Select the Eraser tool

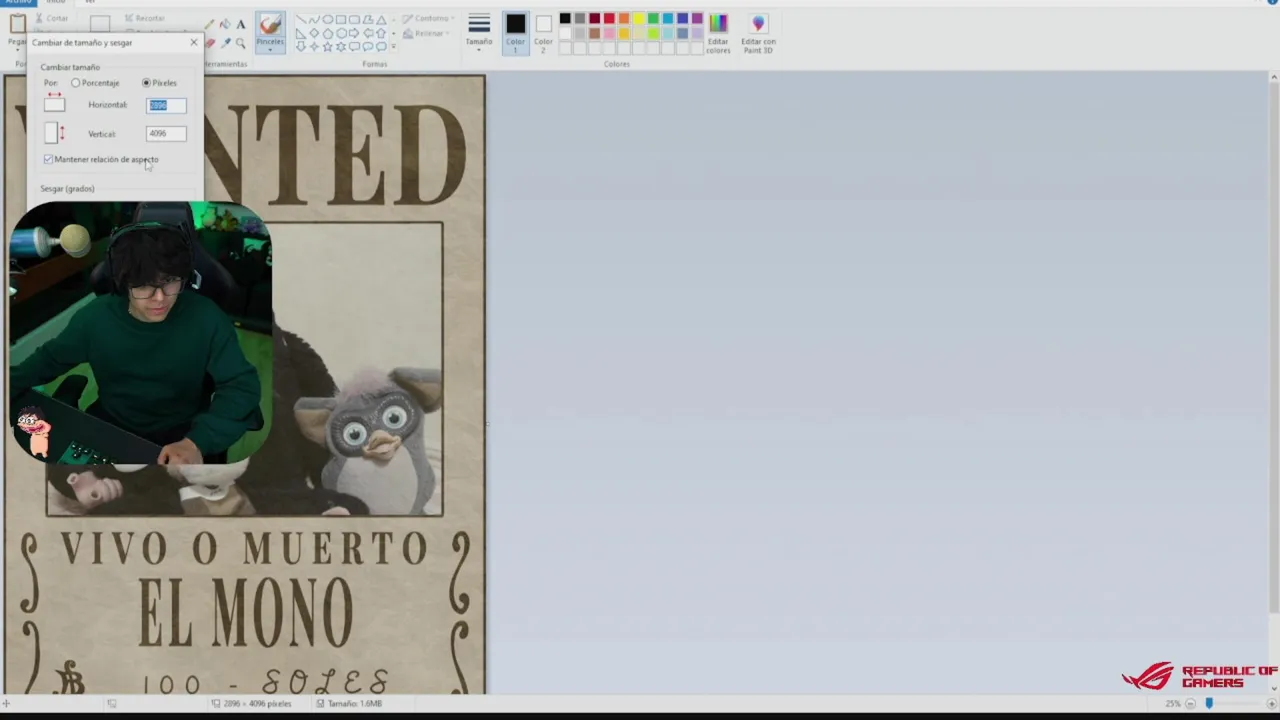tap(210, 43)
